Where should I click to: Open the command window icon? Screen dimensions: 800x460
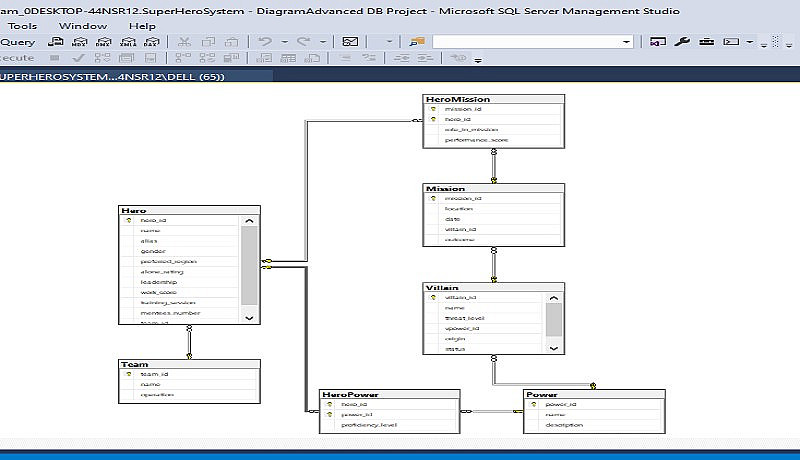coord(731,42)
